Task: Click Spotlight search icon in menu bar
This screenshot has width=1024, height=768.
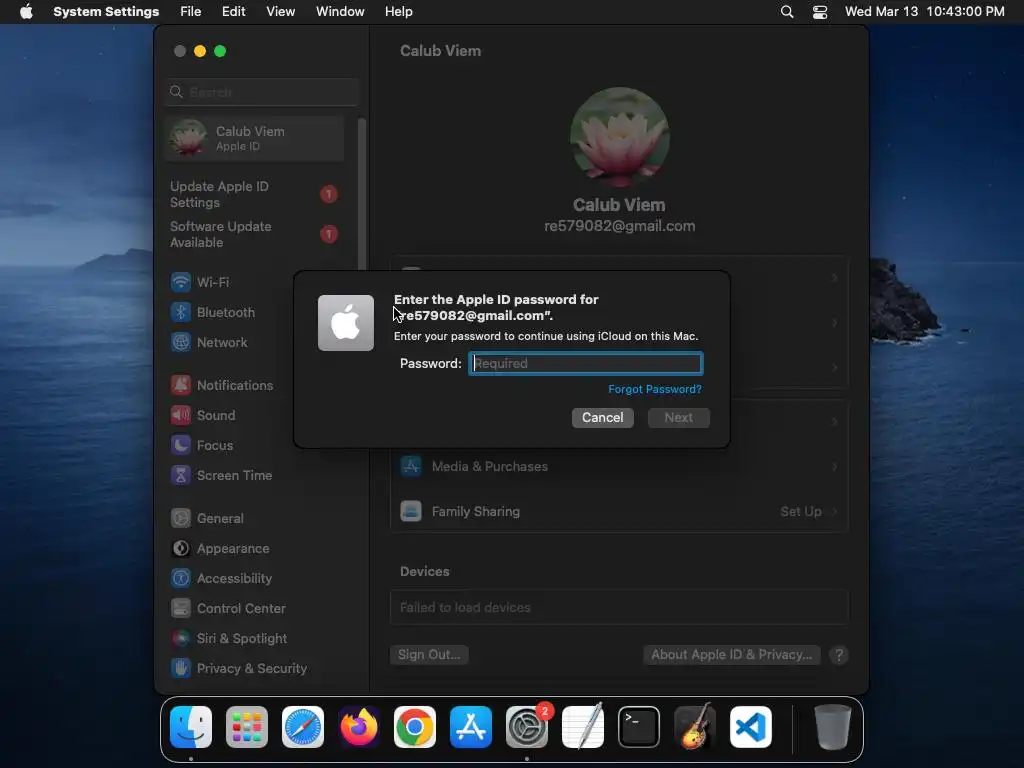Action: (x=787, y=12)
